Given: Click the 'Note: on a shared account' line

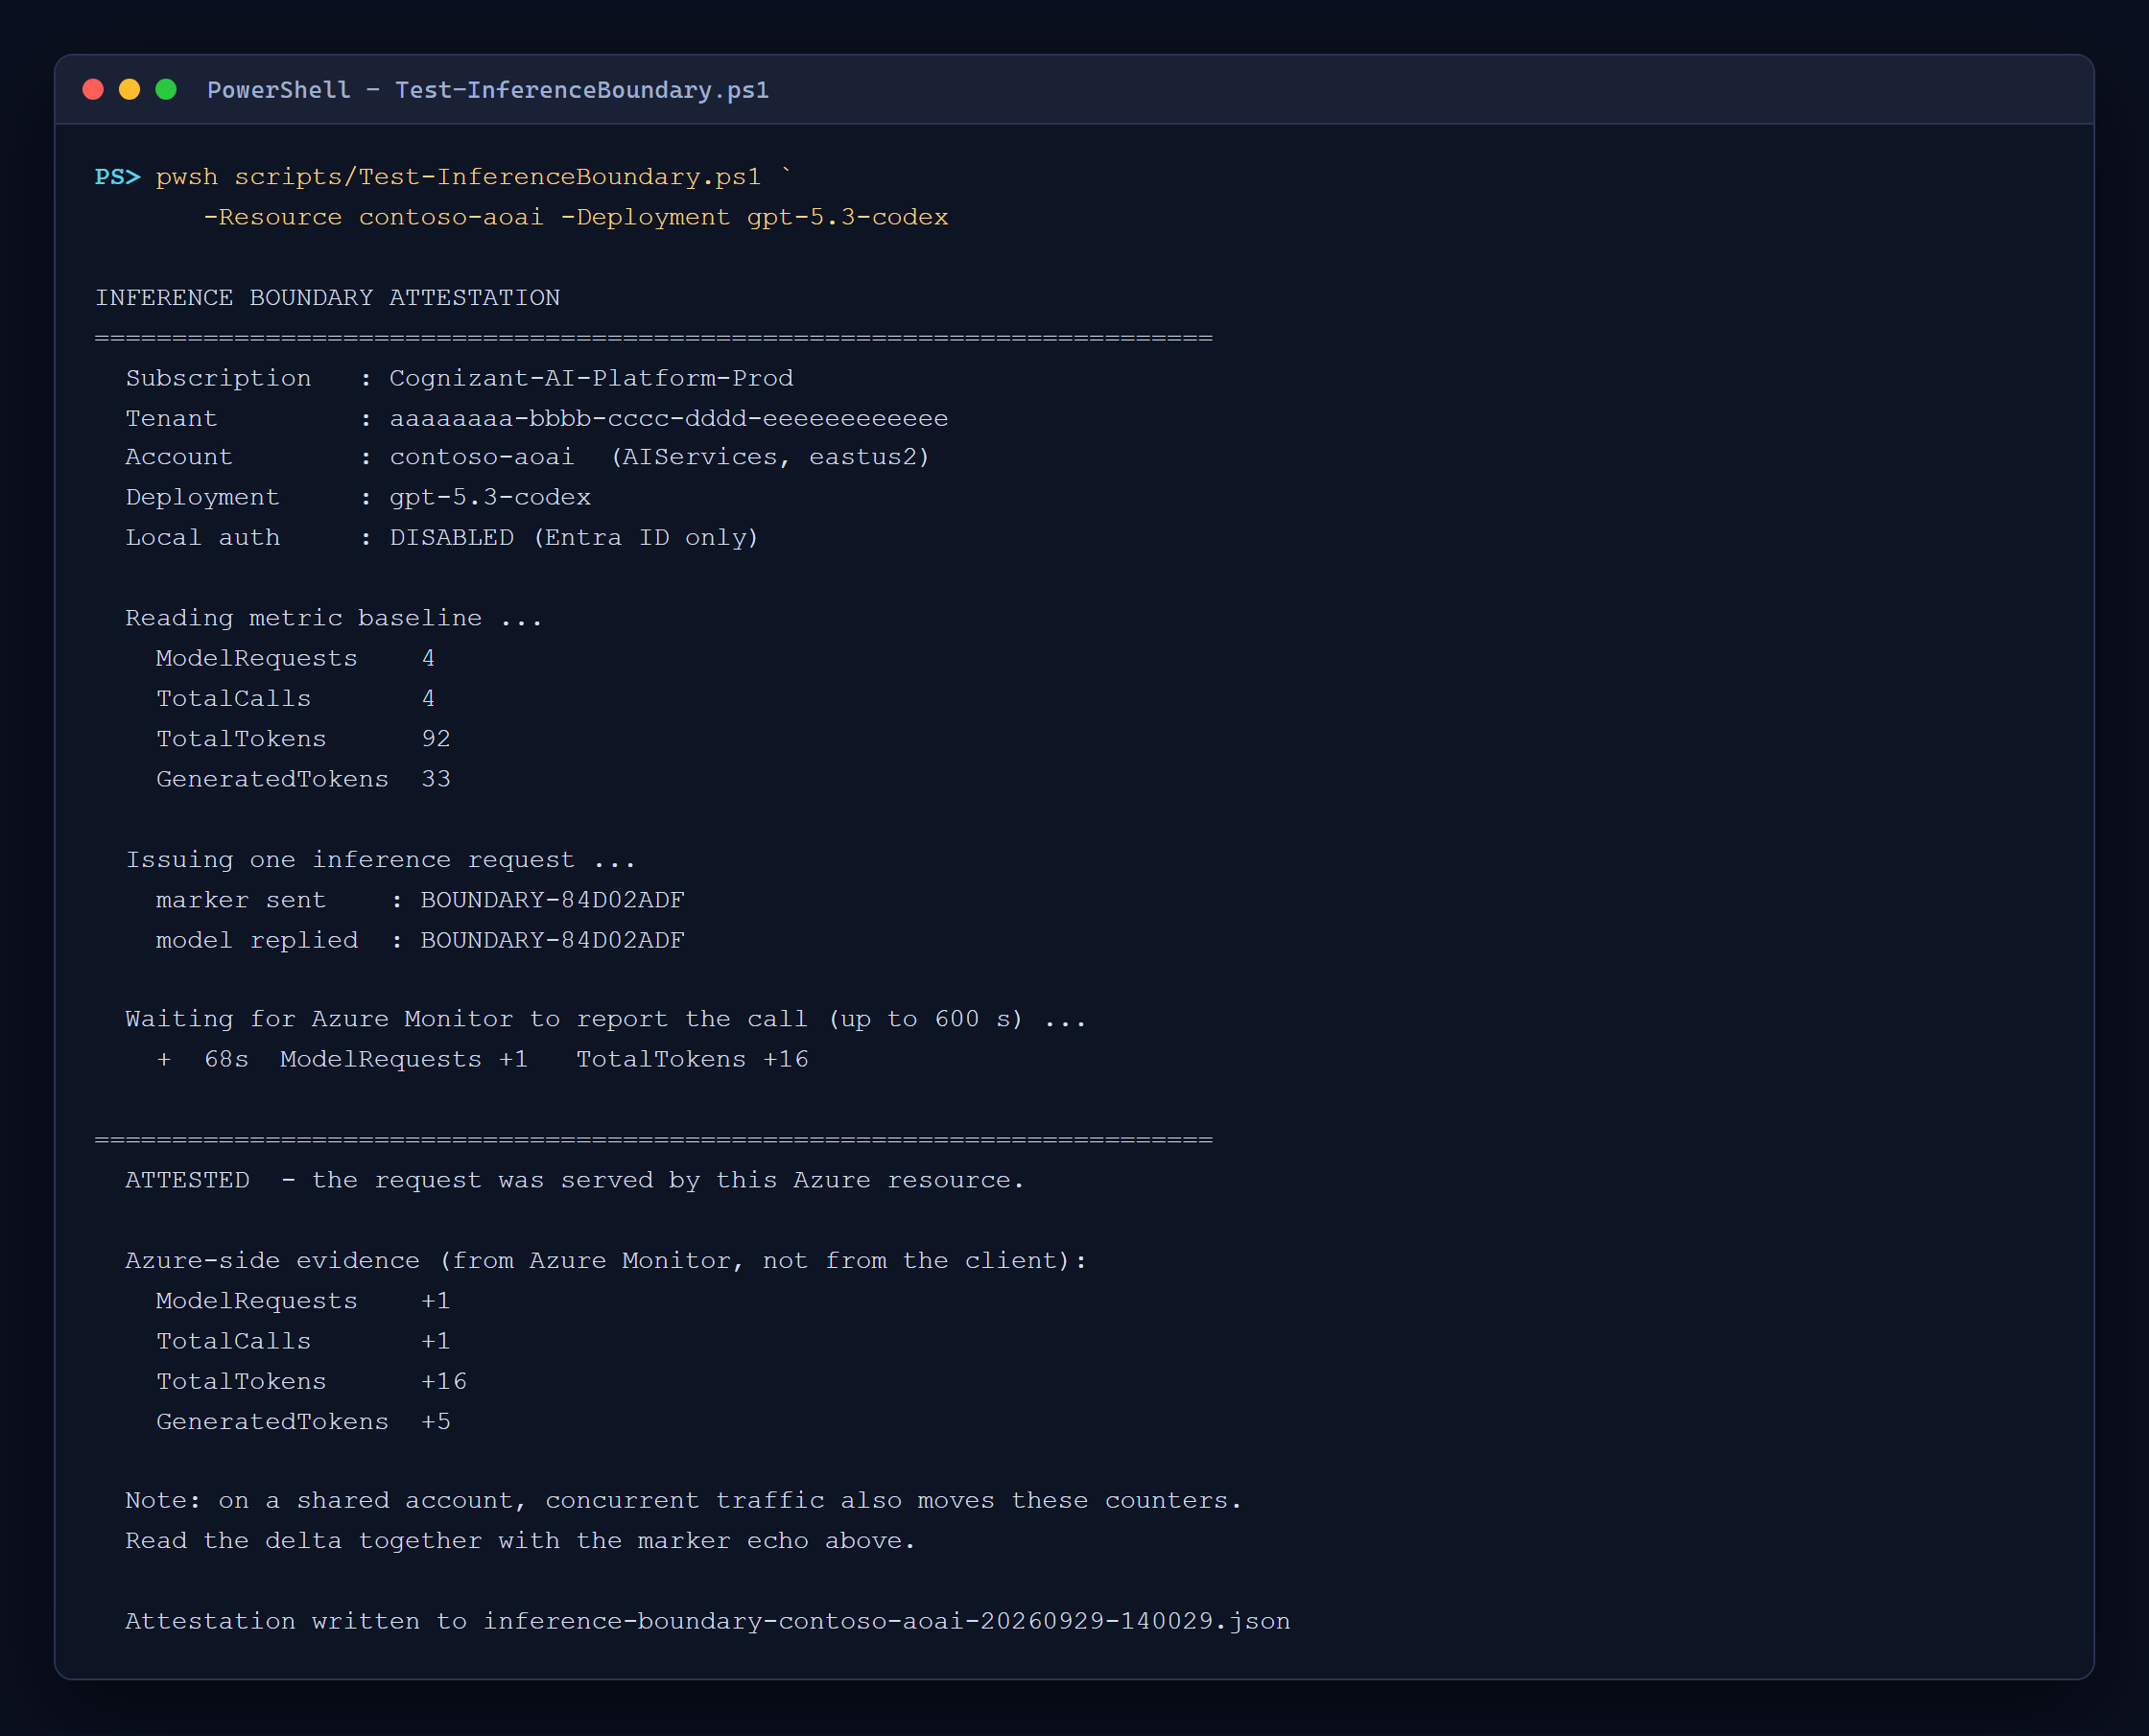Looking at the screenshot, I should 684,1501.
